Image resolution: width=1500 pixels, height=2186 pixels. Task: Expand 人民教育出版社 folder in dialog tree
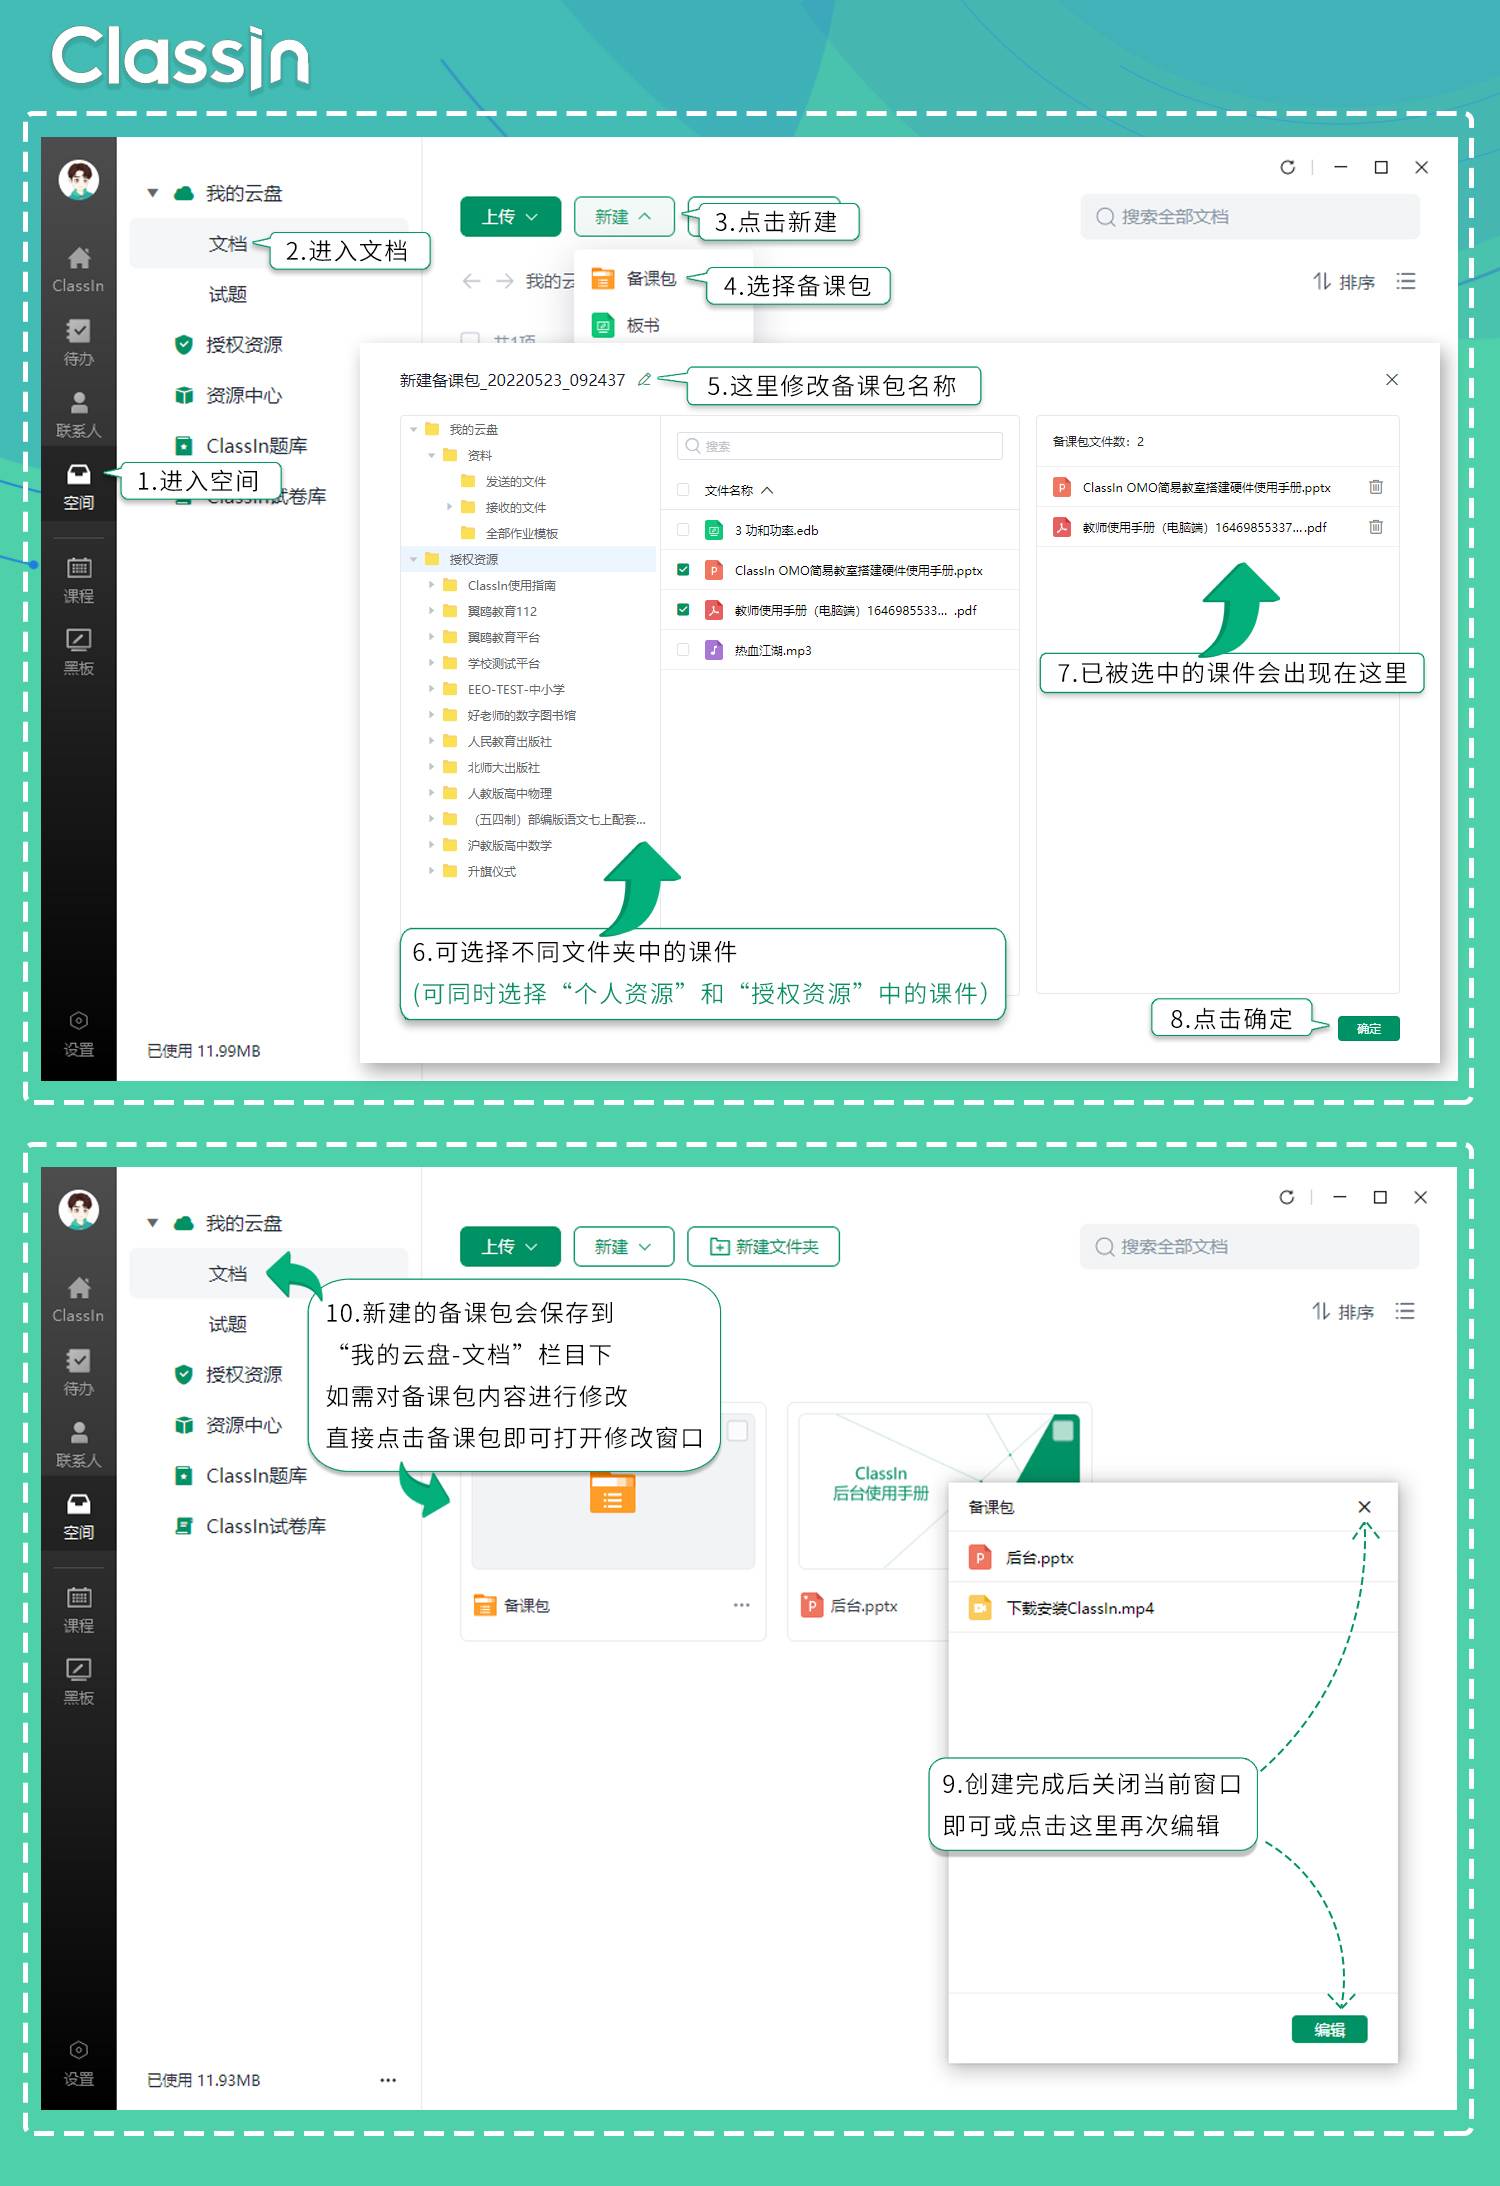click(x=432, y=741)
